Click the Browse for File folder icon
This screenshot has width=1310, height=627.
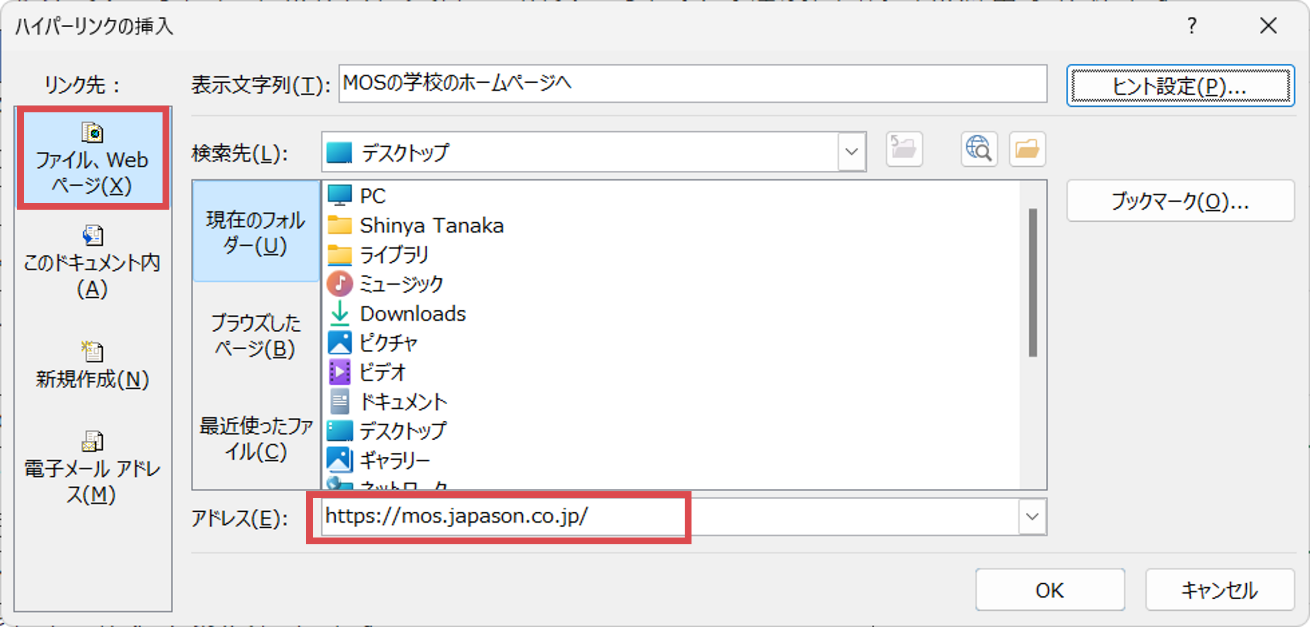(1027, 150)
